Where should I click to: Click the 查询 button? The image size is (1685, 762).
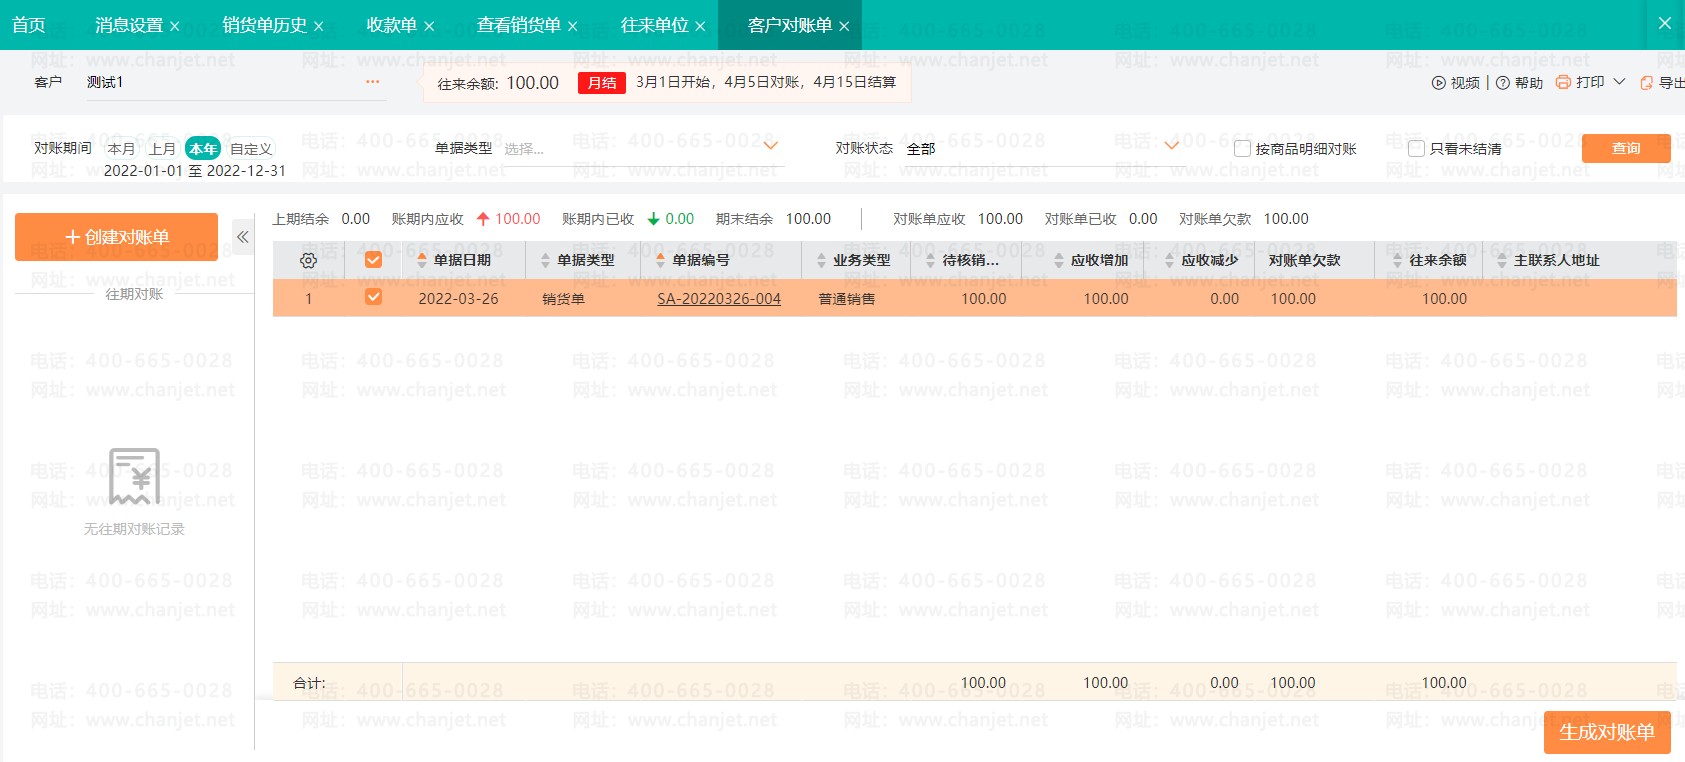coord(1626,148)
